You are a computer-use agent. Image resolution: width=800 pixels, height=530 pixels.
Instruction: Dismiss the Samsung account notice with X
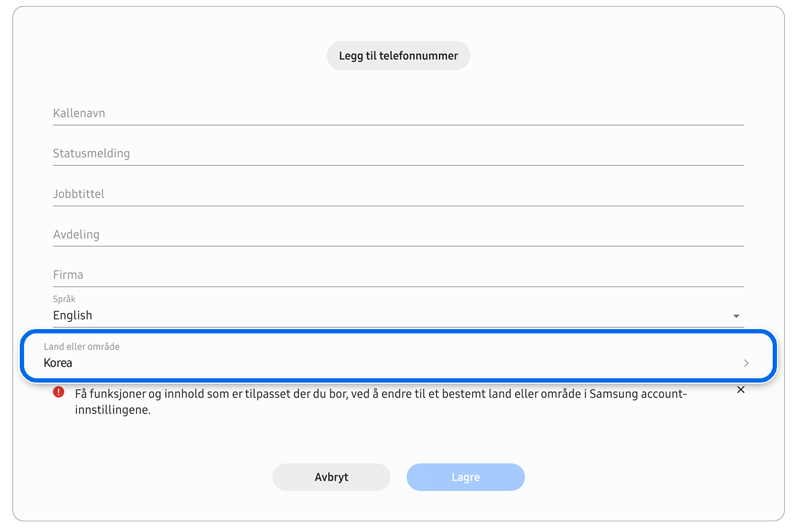click(x=740, y=390)
